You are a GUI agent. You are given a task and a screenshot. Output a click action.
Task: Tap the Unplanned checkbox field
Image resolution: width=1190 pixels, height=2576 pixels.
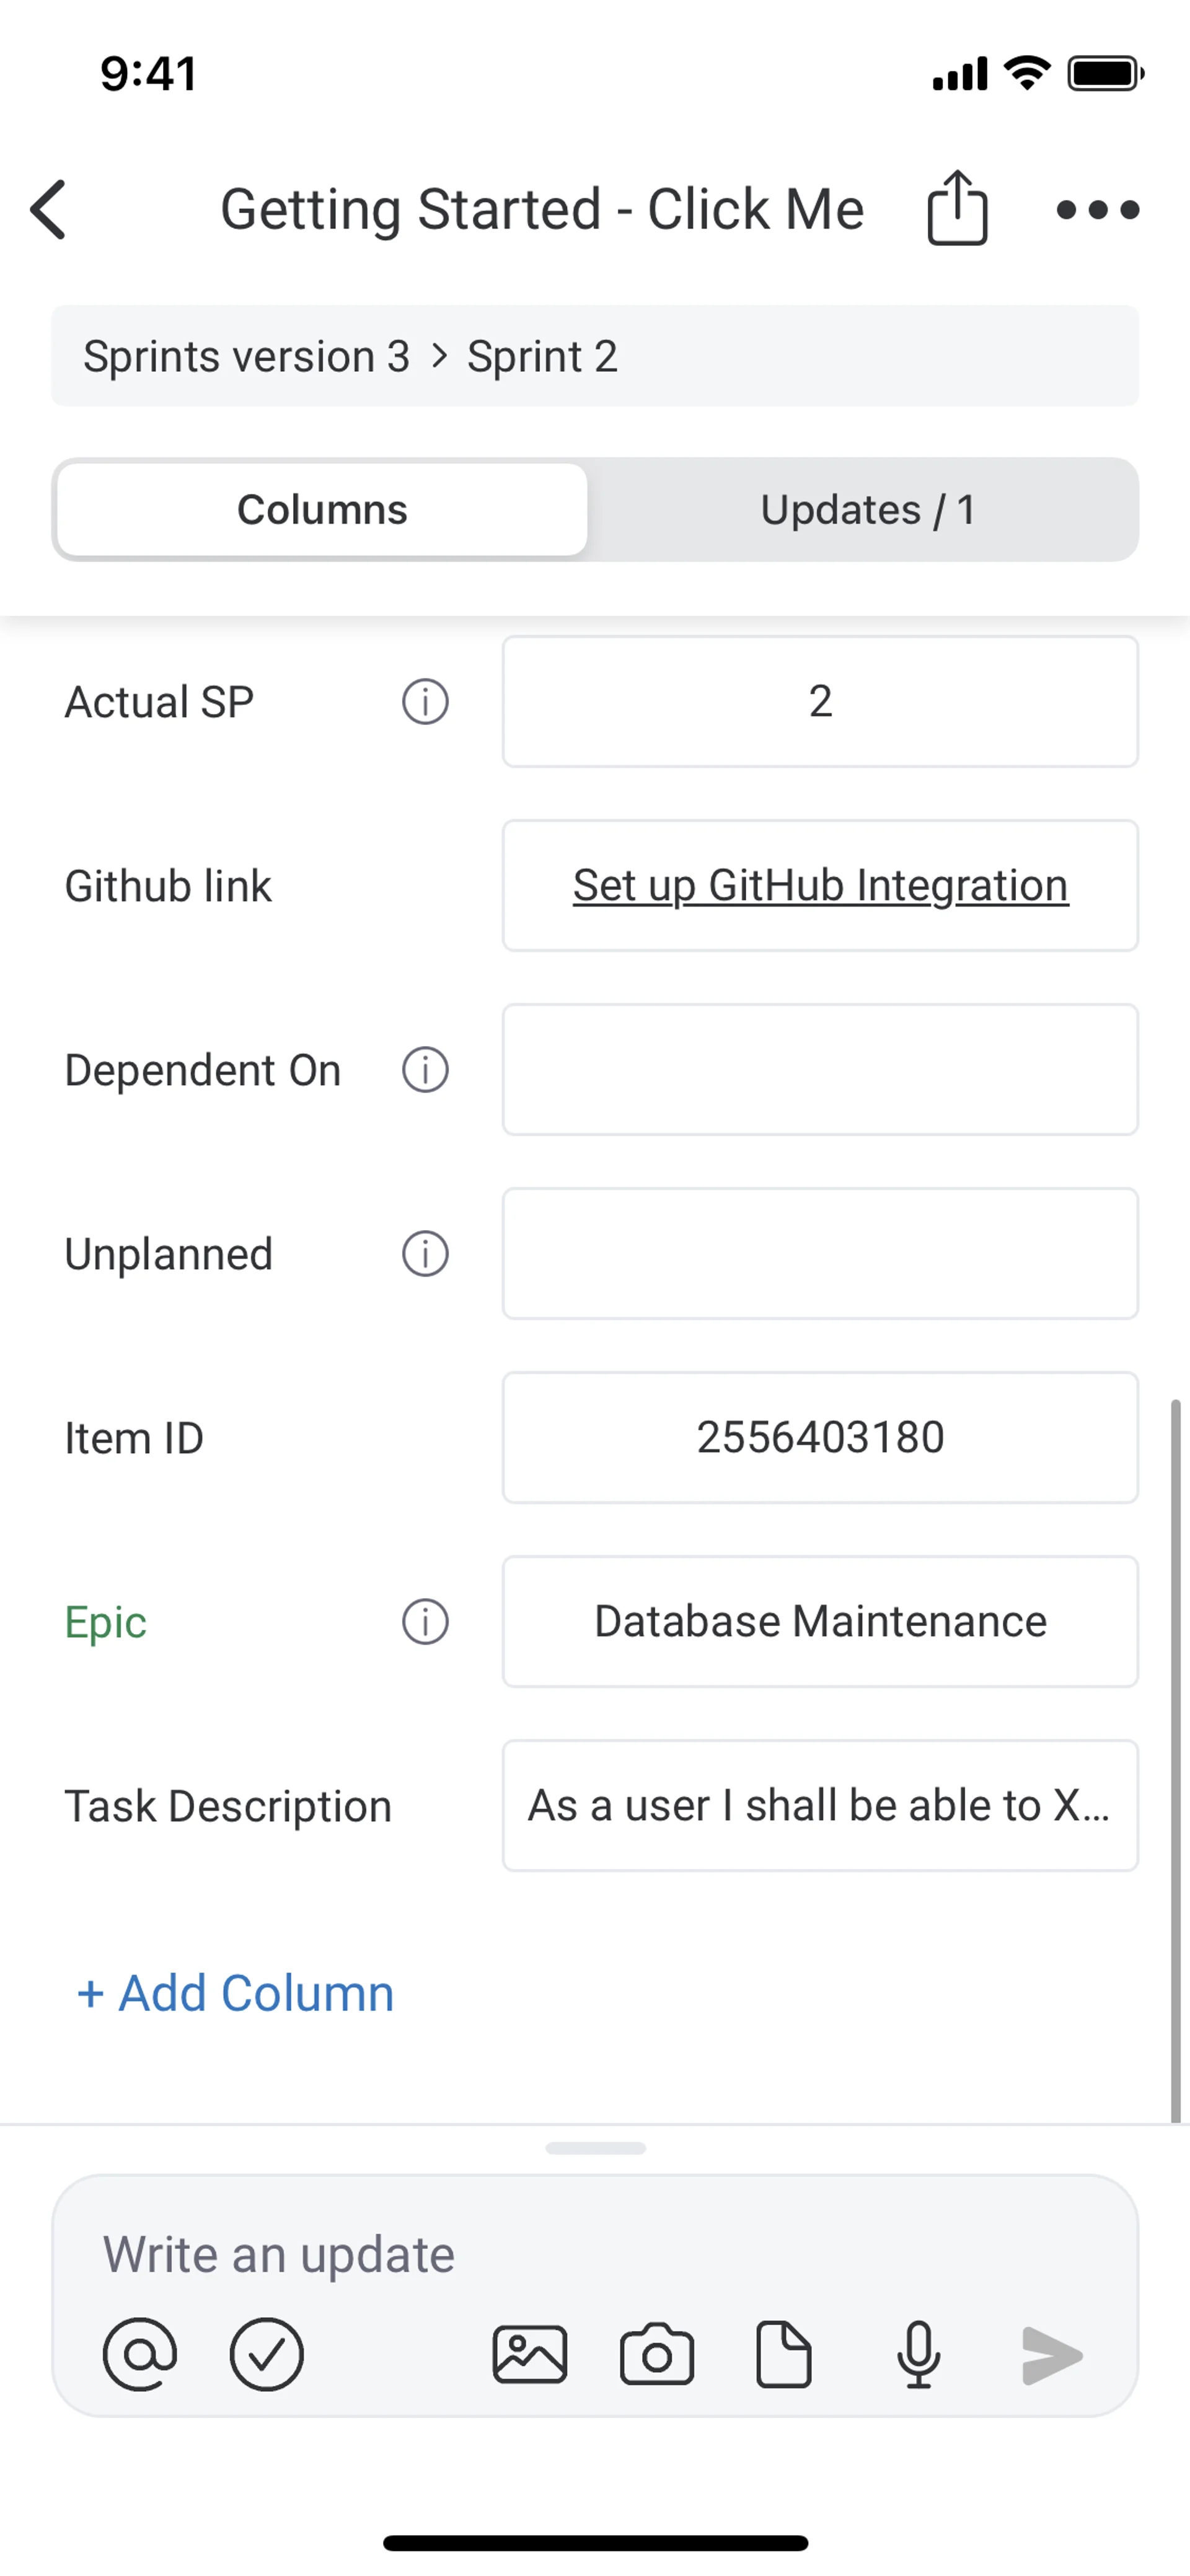pos(820,1253)
